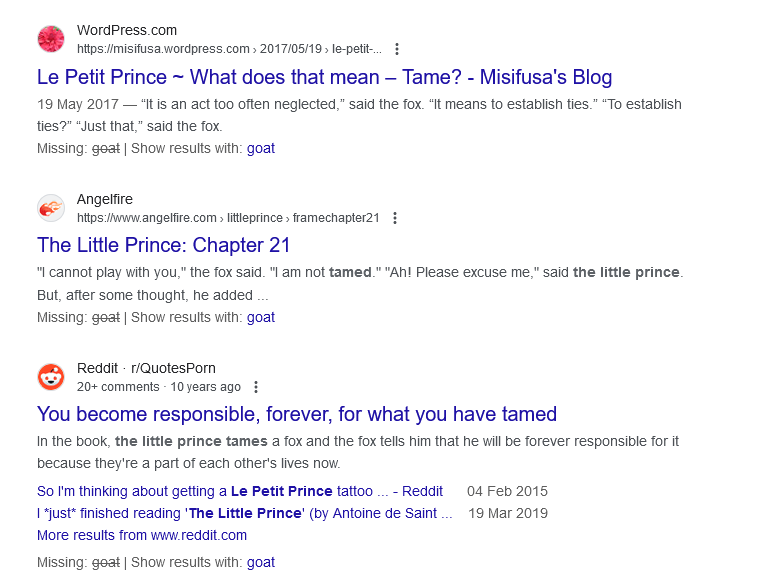Click the Reddit site favicon
This screenshot has width=764, height=577.
51,377
